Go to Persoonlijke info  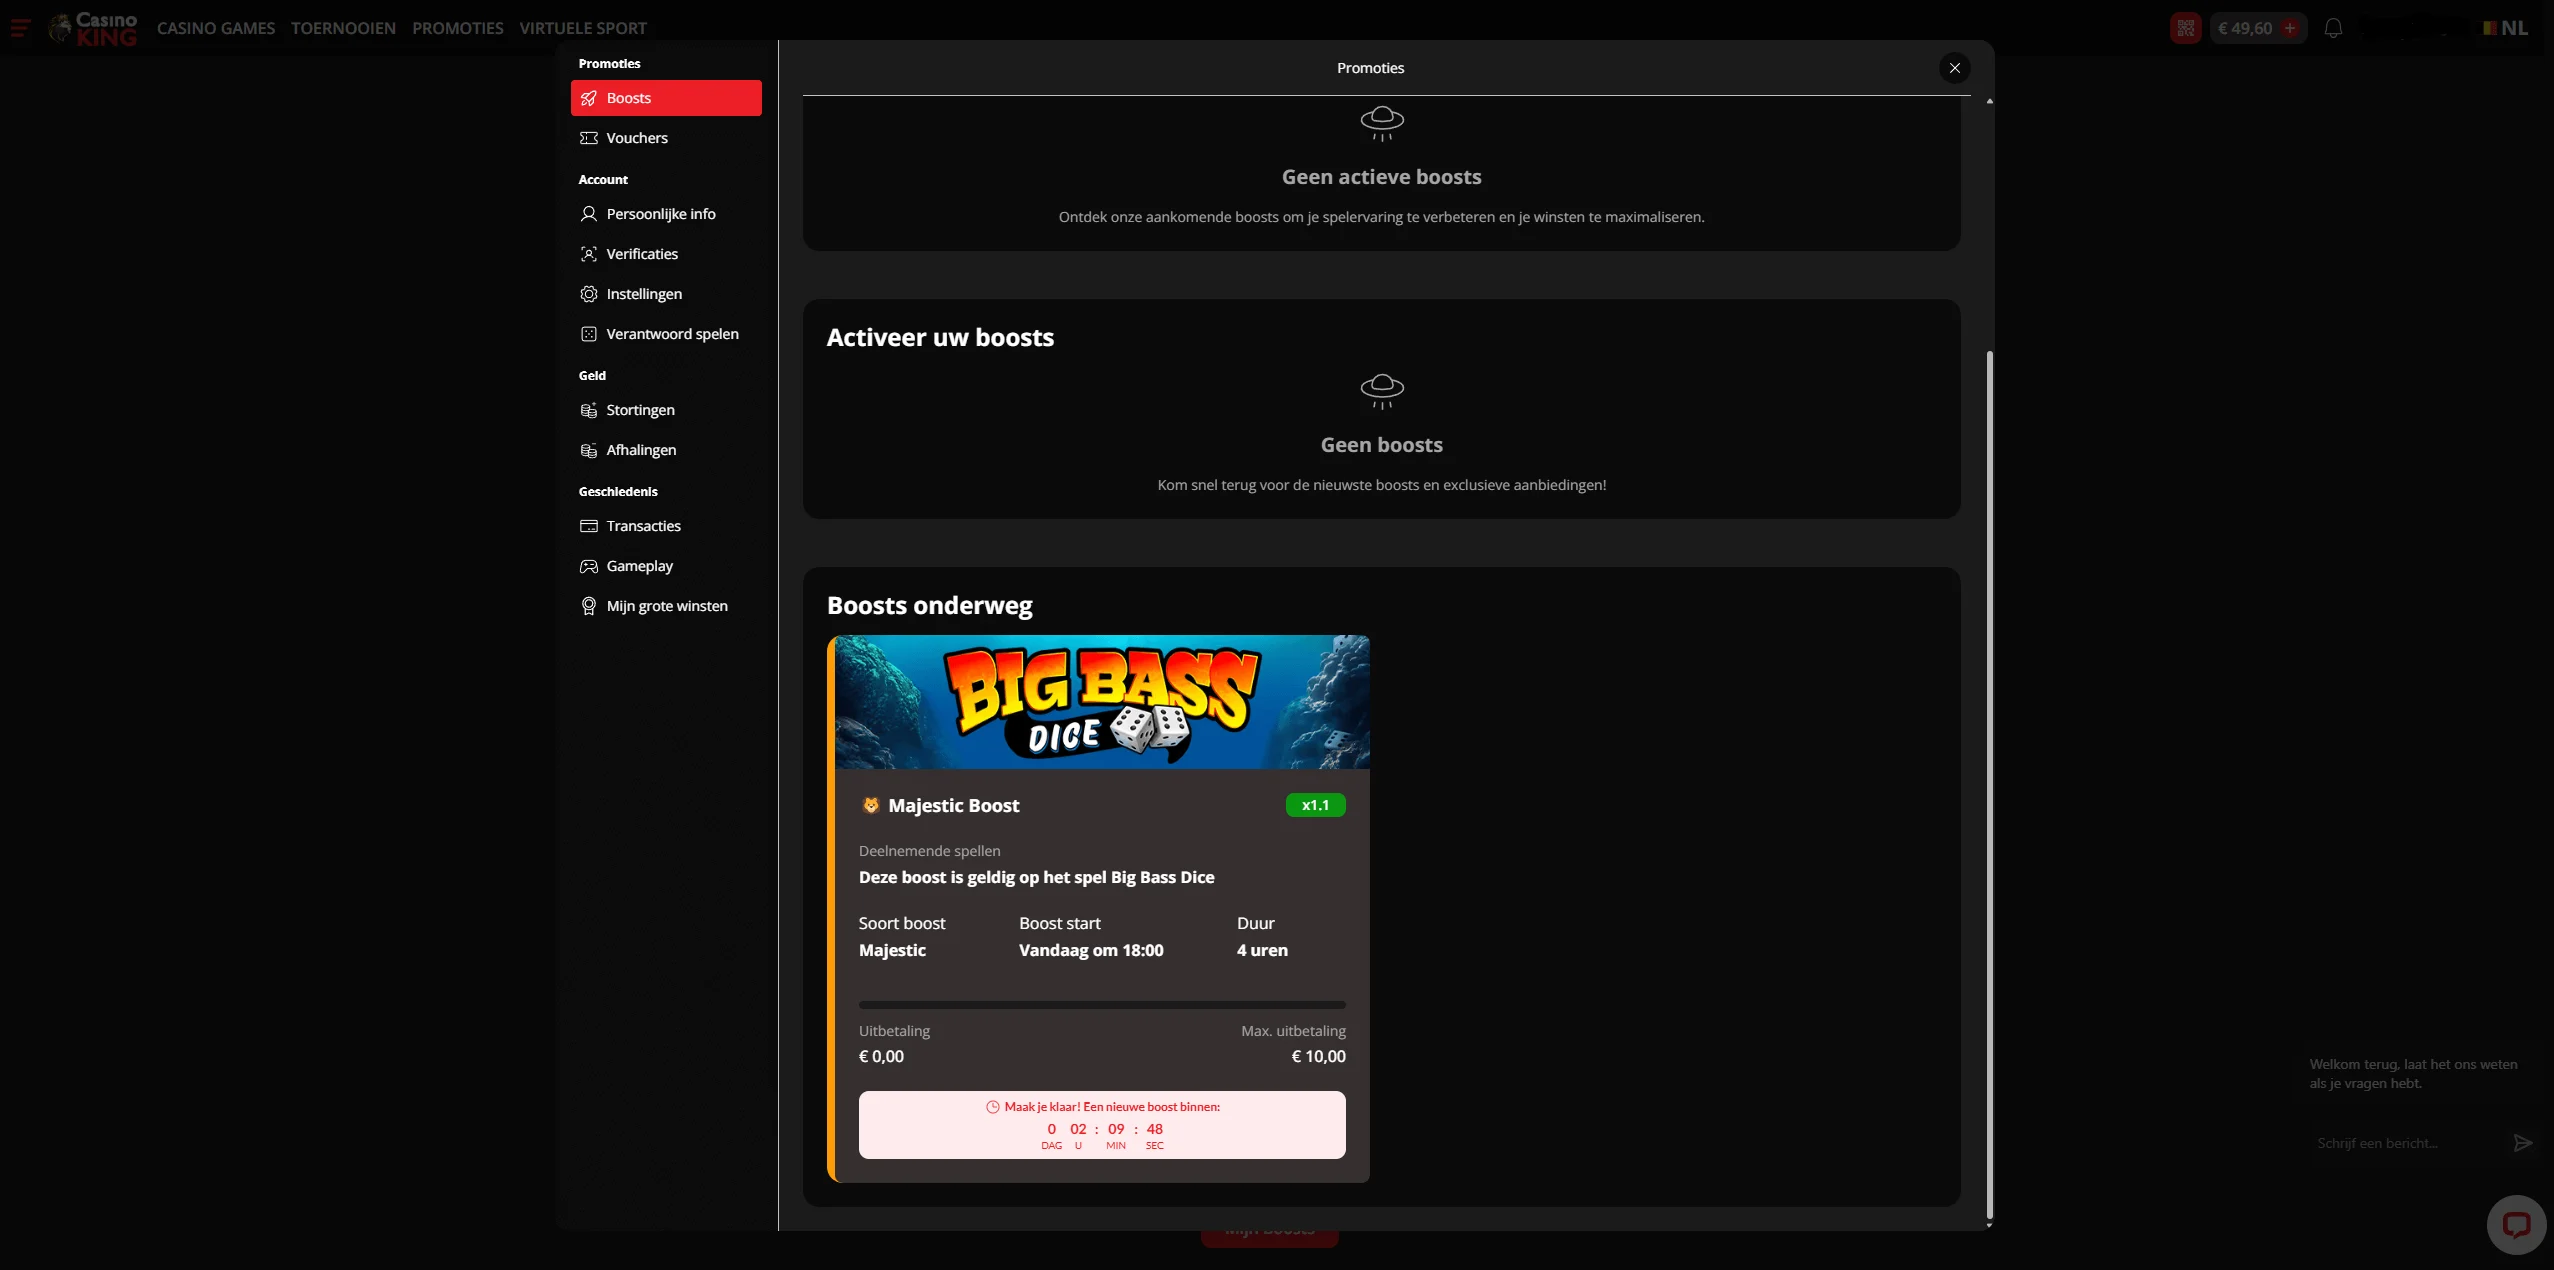660,214
